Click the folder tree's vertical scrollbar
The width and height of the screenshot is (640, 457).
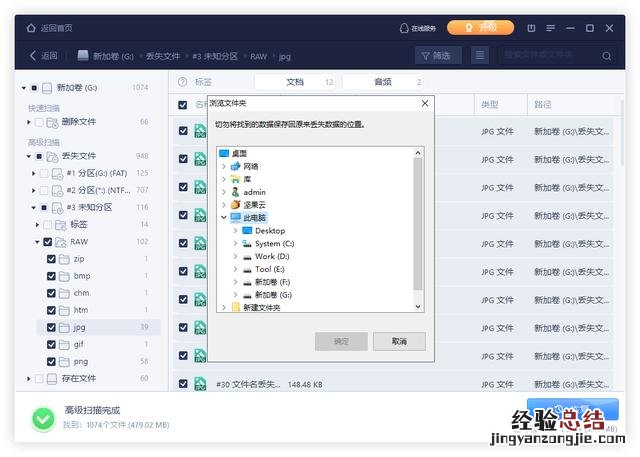coord(418,220)
